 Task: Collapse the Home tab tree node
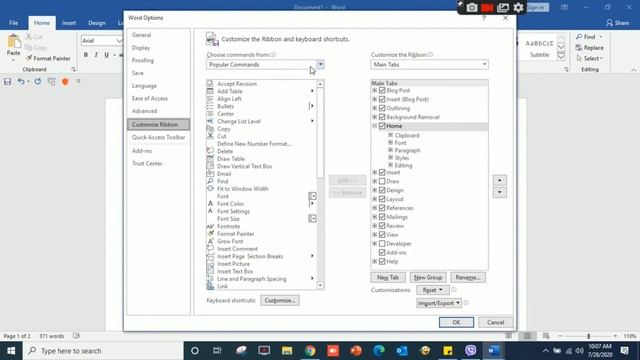click(375, 126)
